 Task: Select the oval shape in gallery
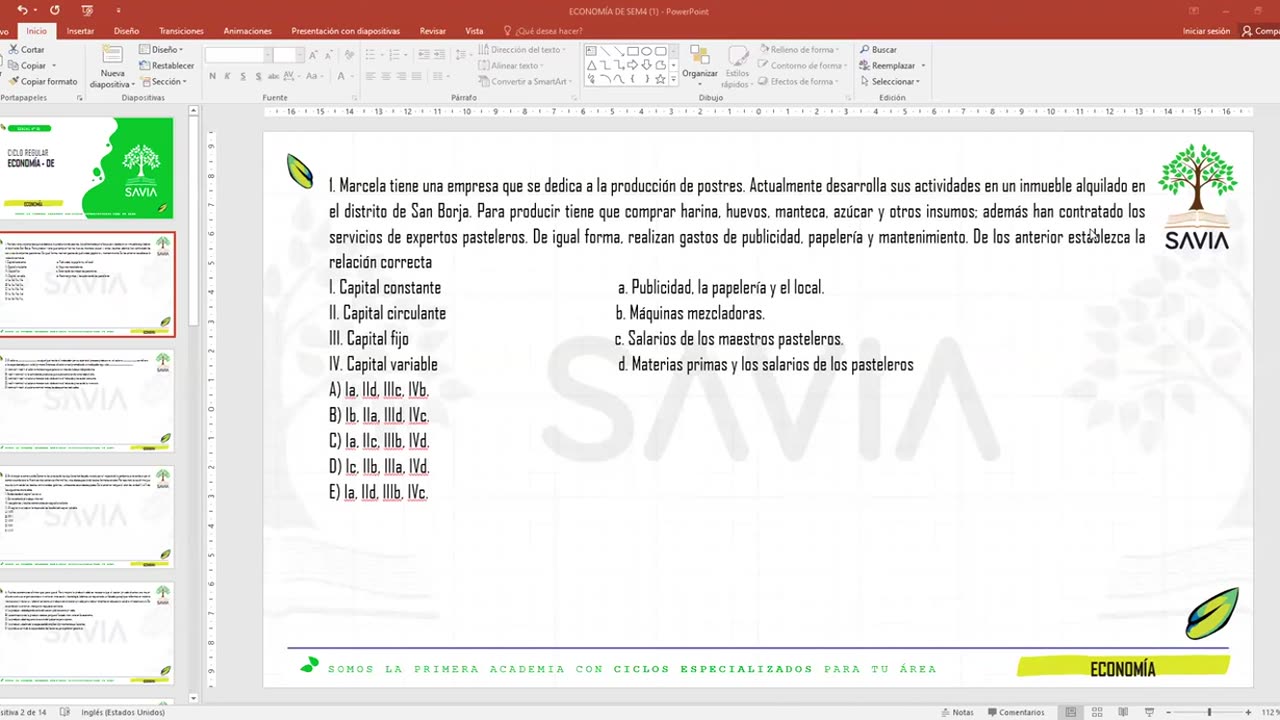pos(647,51)
